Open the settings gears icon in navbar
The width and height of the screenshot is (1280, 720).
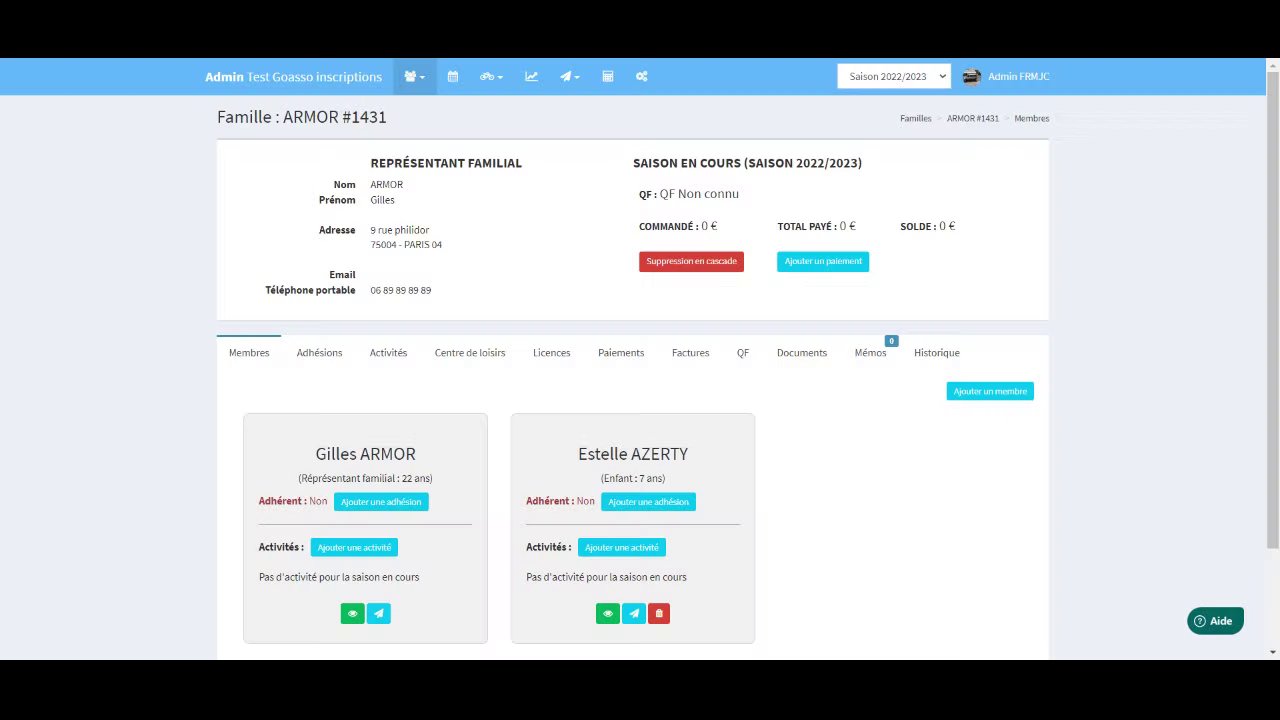tap(642, 77)
